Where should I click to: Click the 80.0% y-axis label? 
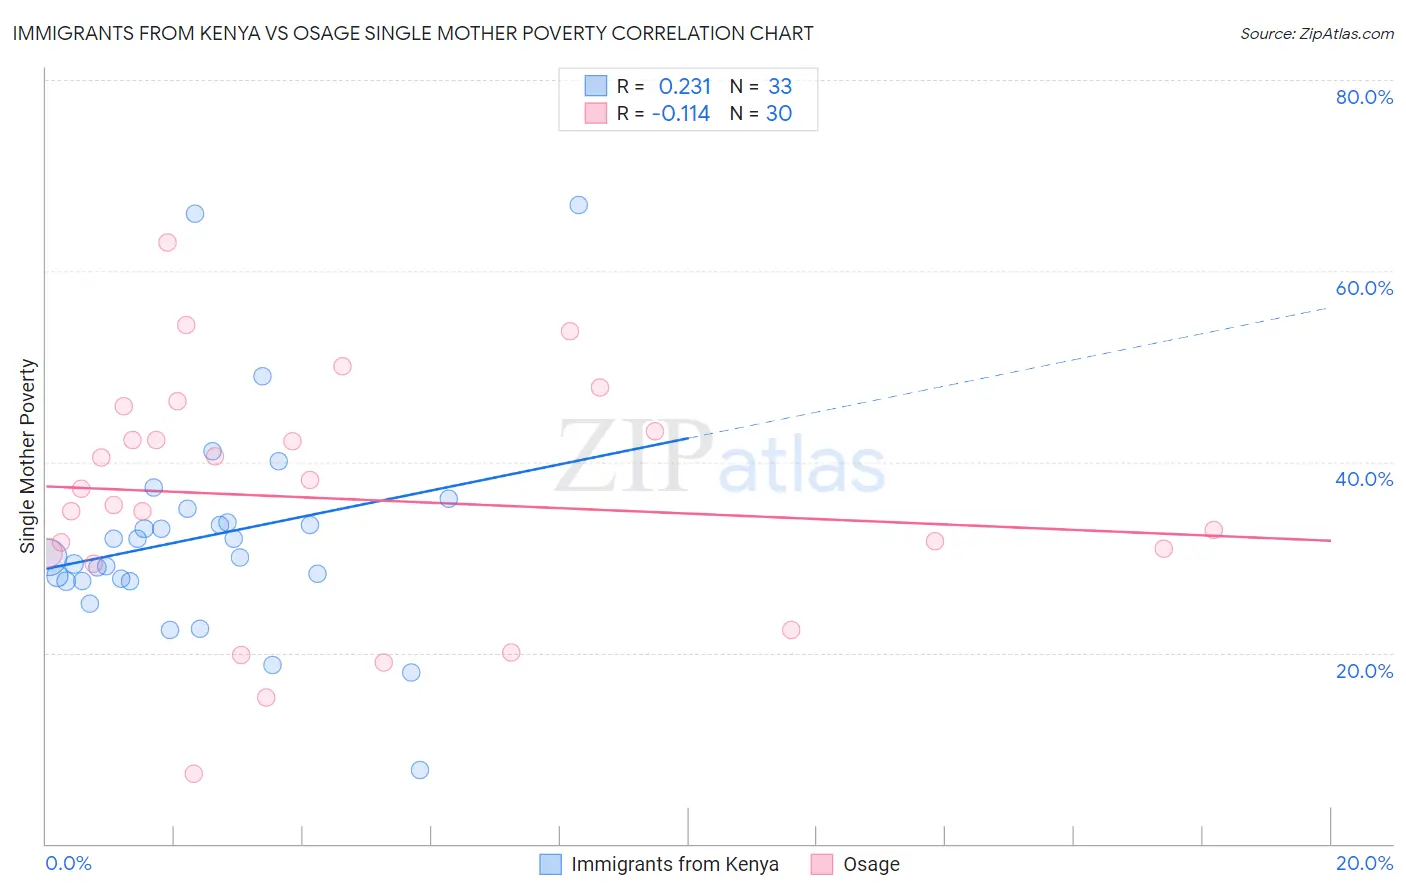pos(1364,97)
